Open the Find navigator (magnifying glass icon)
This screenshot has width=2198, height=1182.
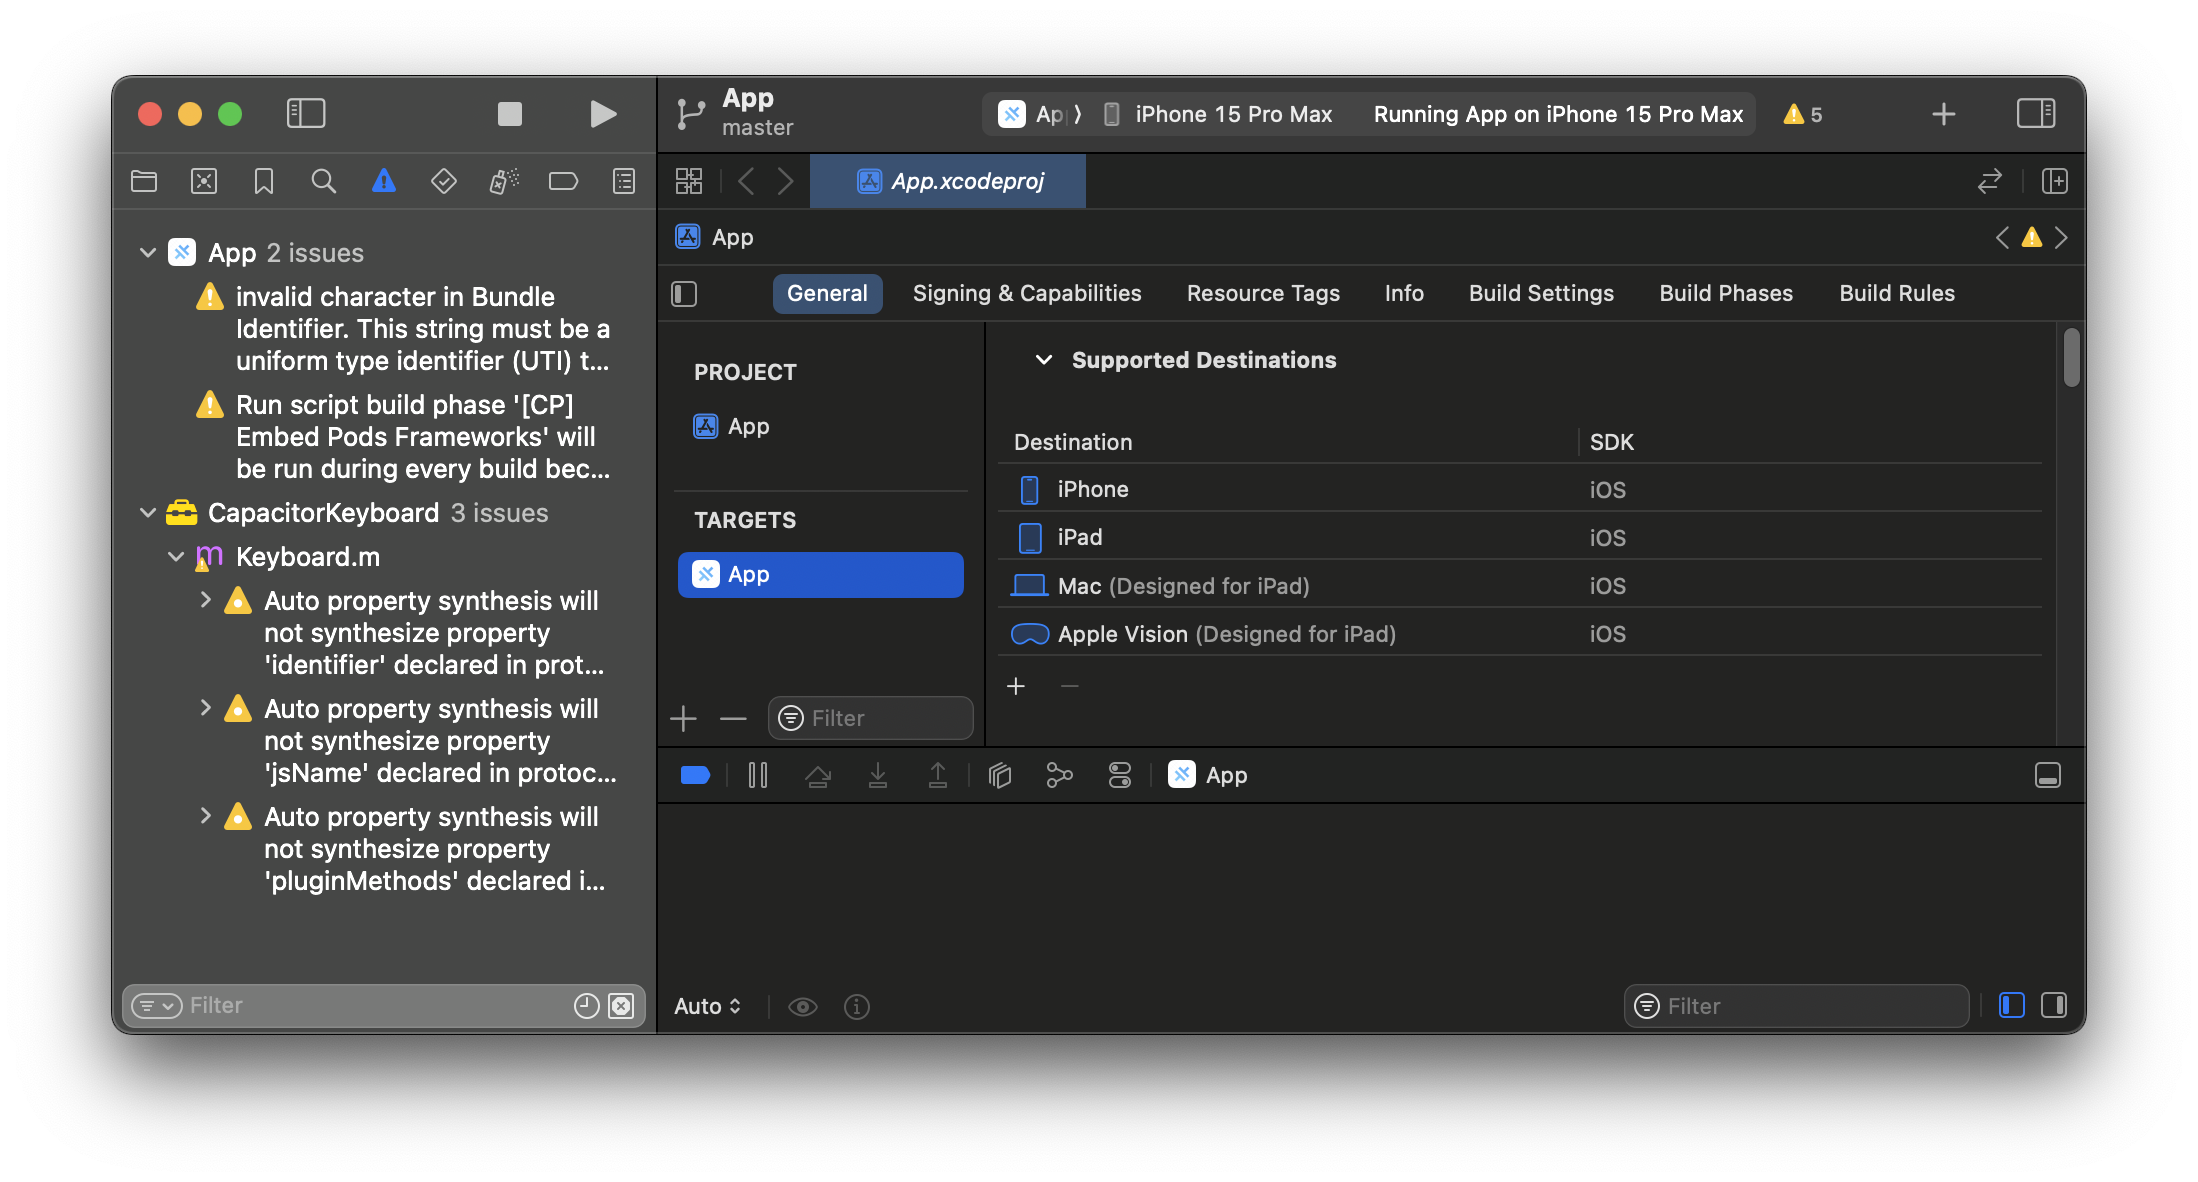(x=323, y=181)
